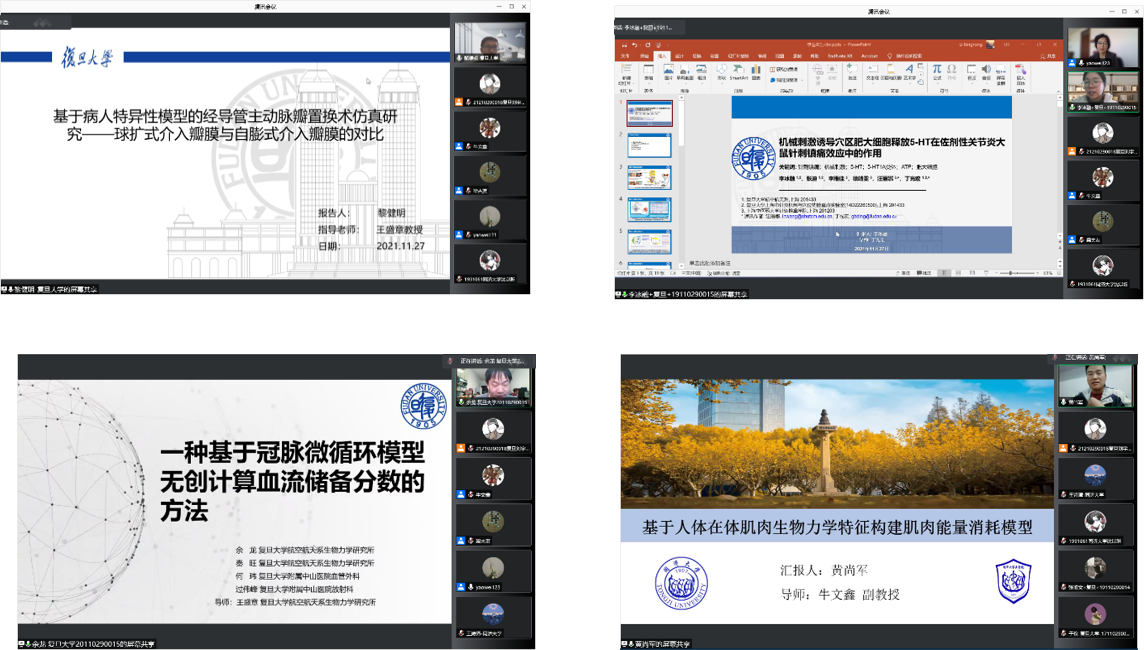Image resolution: width=1144 pixels, height=650 pixels.
Task: Open the File tab in PowerPoint
Action: [625, 55]
